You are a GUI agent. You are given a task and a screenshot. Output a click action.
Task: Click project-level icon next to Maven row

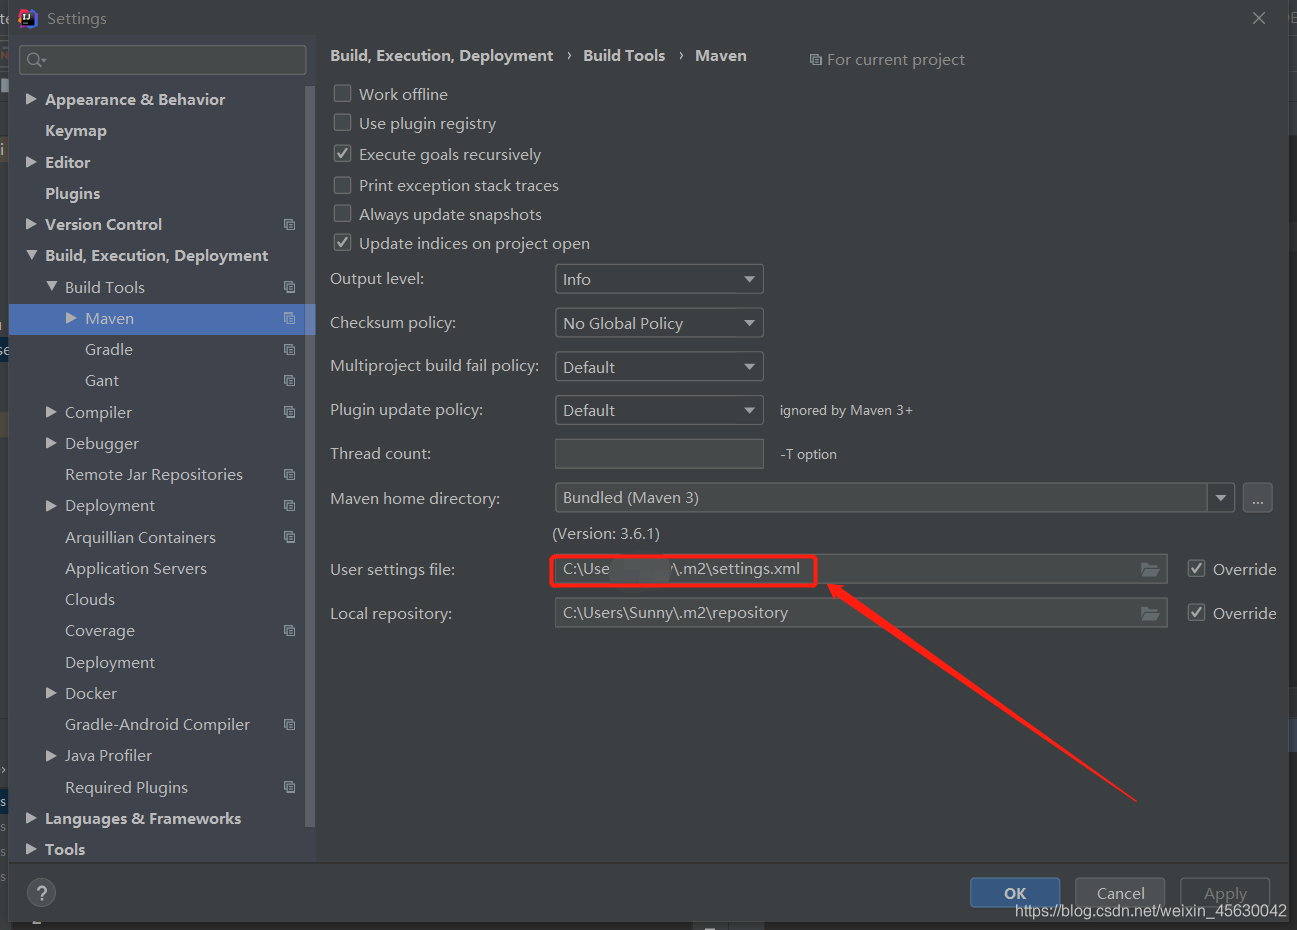point(289,318)
